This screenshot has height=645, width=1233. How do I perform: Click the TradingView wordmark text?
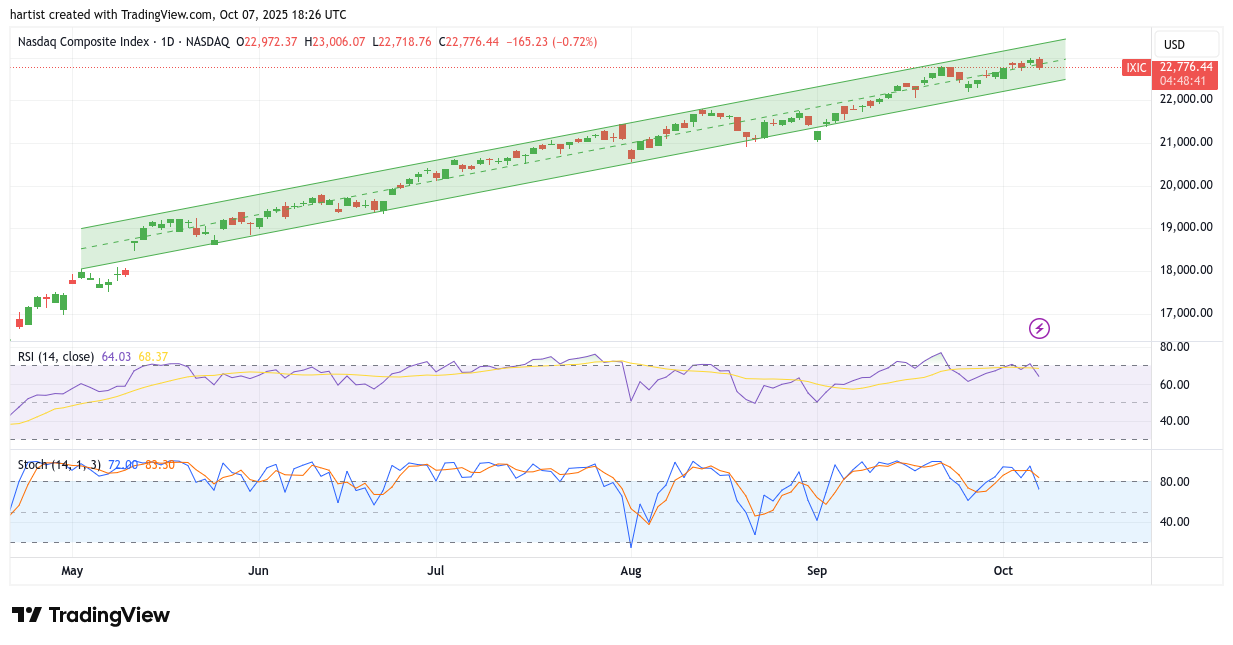(x=109, y=615)
